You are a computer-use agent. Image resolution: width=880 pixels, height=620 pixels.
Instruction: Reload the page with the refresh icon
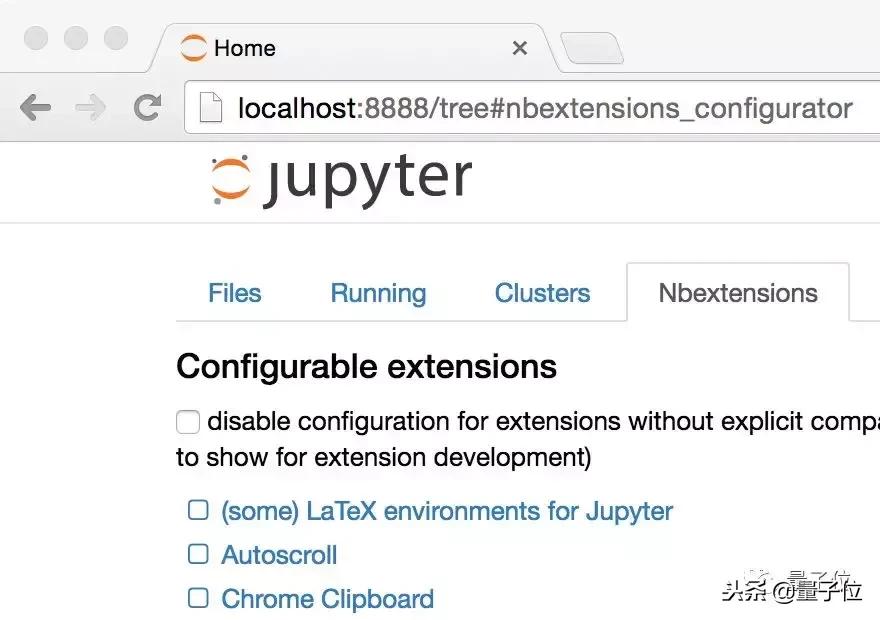pos(148,107)
